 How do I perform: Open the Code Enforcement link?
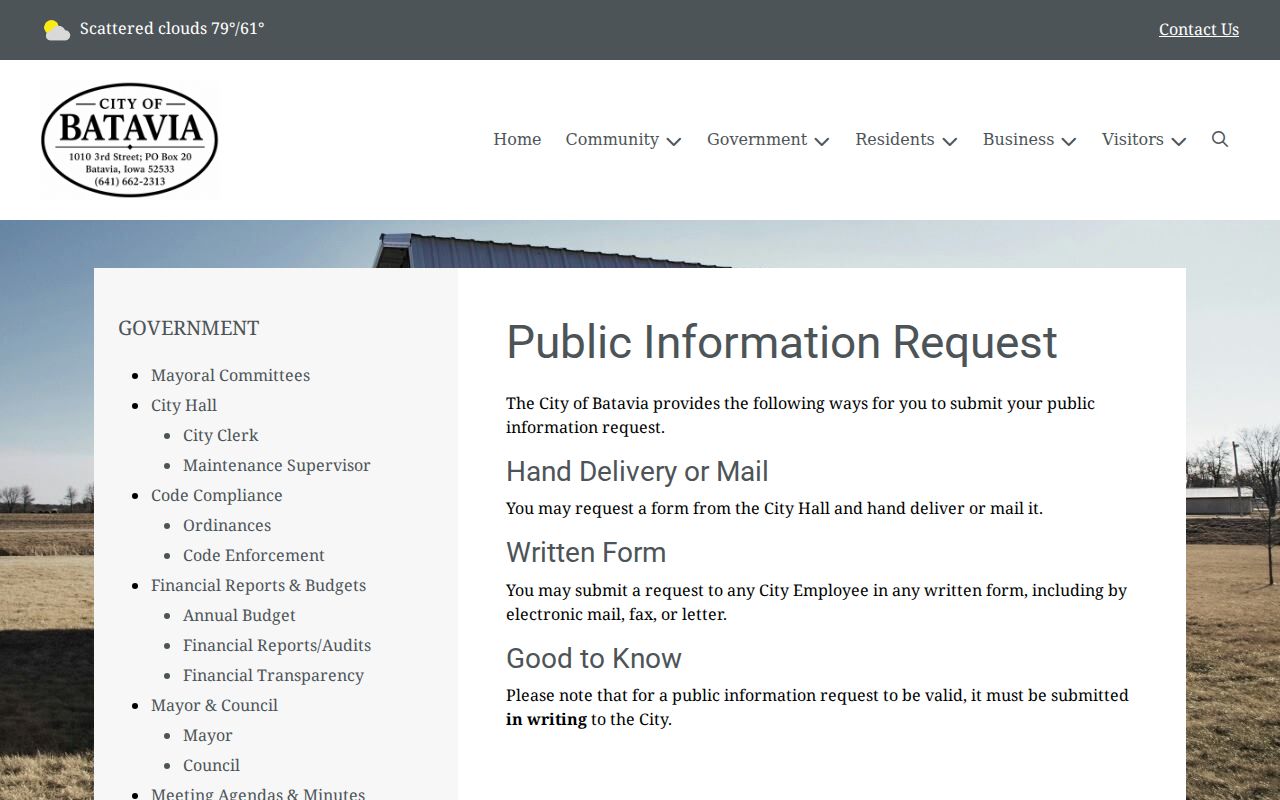pos(254,555)
